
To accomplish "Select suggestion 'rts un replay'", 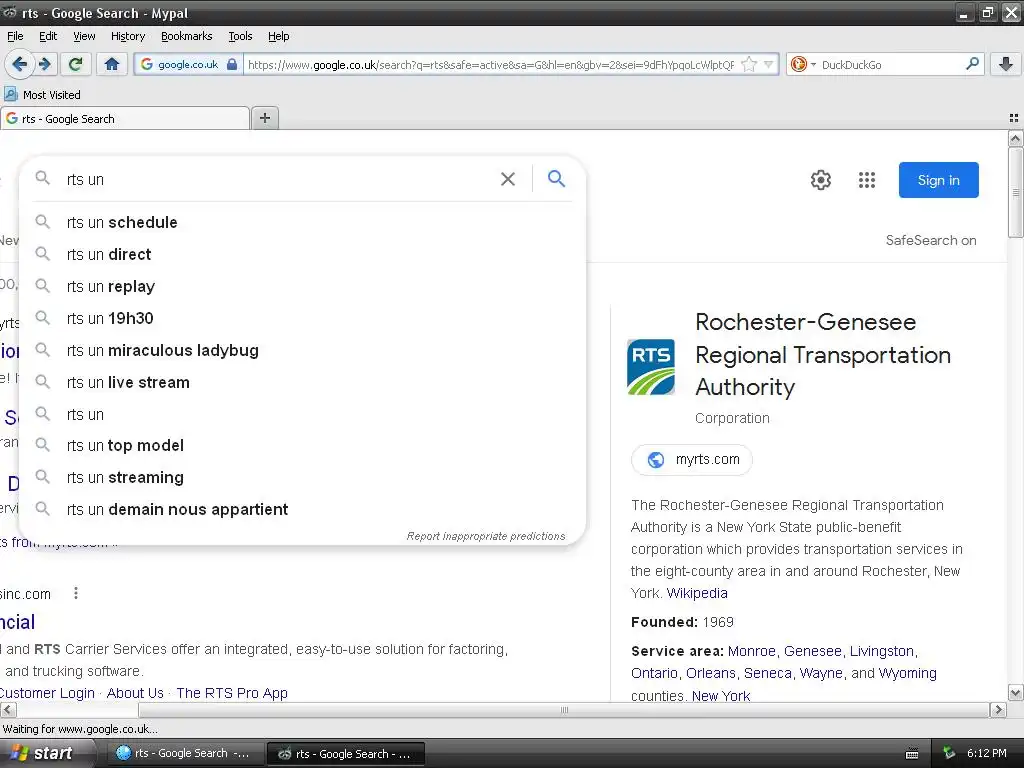I will (x=303, y=286).
